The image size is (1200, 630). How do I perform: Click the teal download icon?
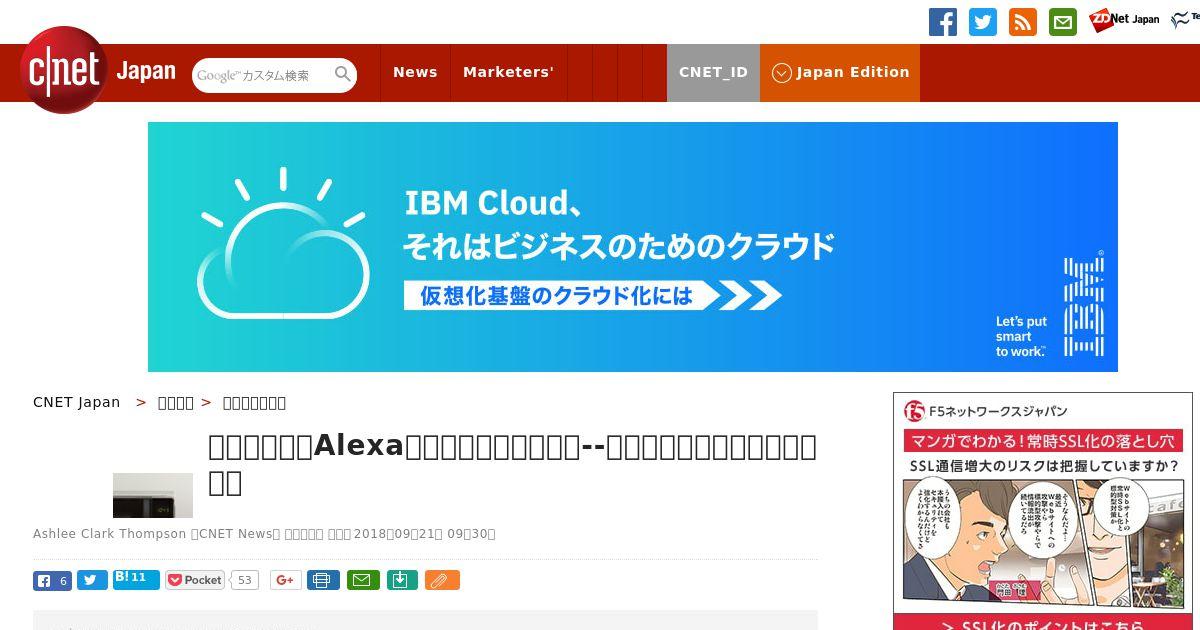pyautogui.click(x=402, y=580)
